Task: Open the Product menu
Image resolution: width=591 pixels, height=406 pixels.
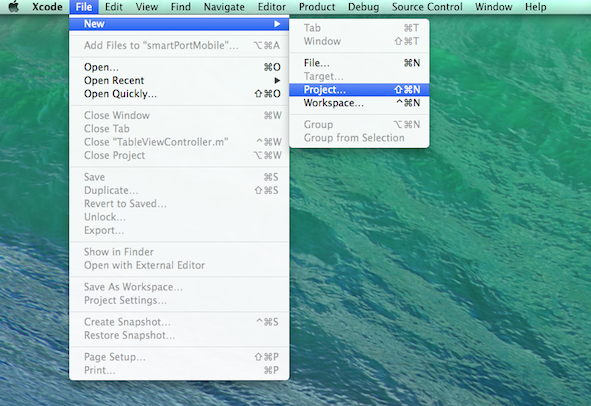Action: [317, 7]
